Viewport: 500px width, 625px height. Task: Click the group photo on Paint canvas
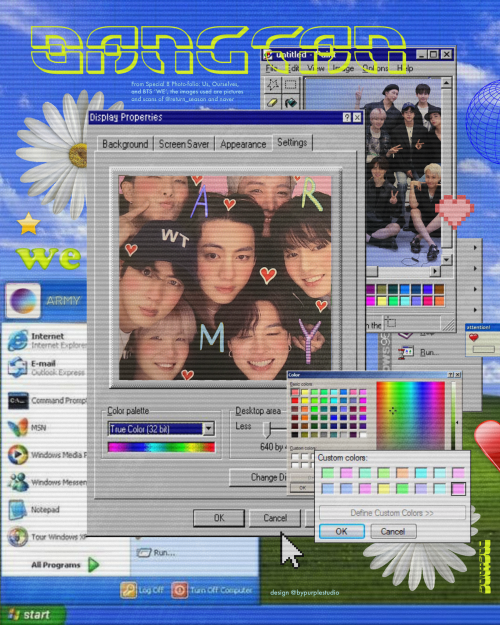[403, 171]
